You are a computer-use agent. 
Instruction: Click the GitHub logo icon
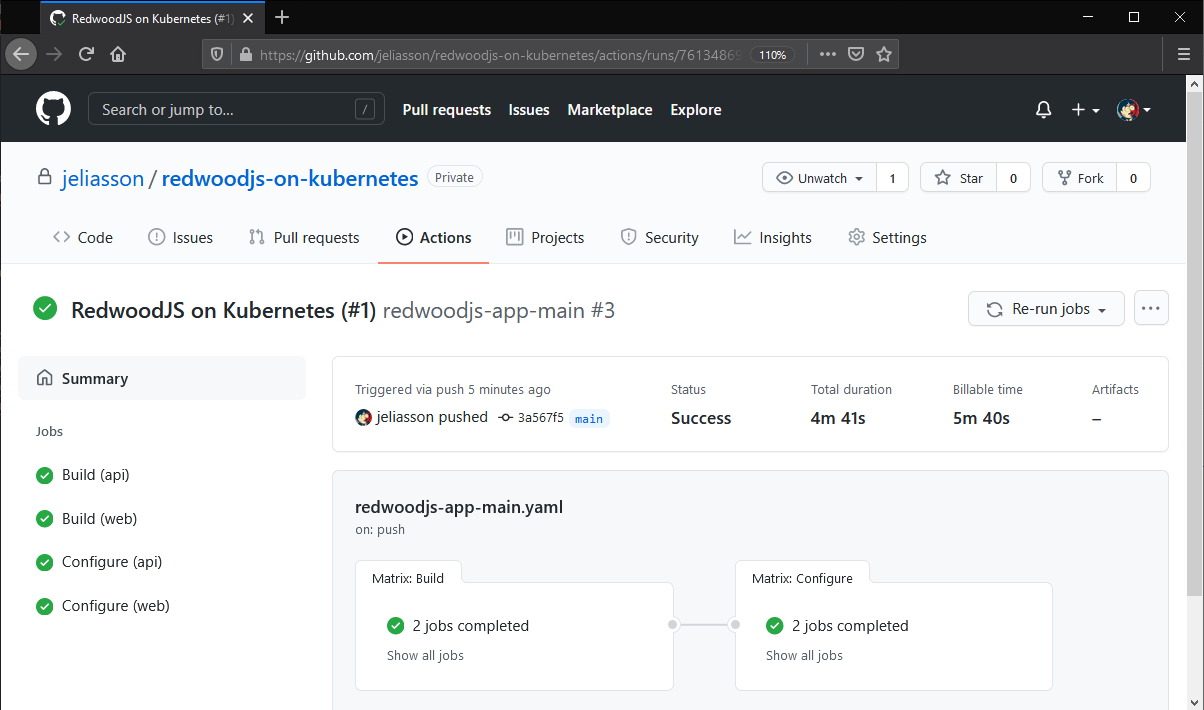point(53,110)
